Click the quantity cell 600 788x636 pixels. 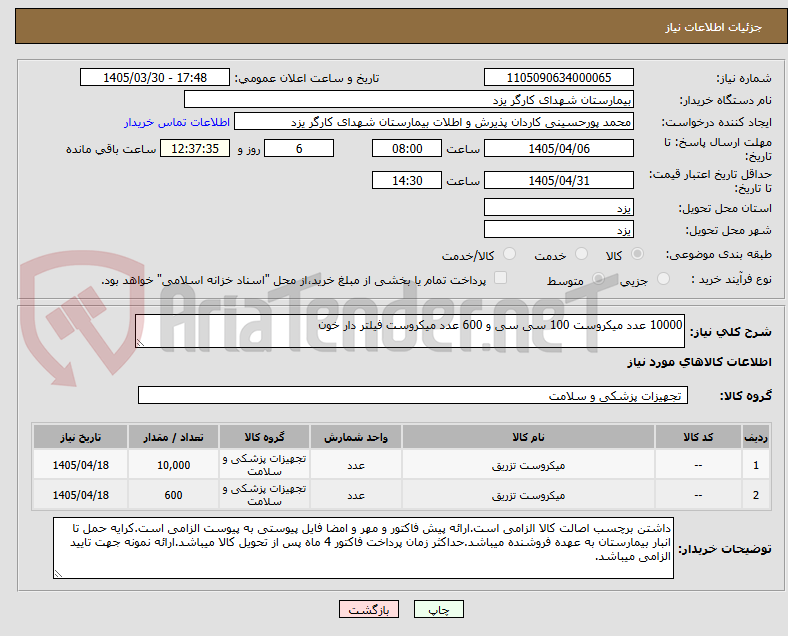tap(173, 495)
